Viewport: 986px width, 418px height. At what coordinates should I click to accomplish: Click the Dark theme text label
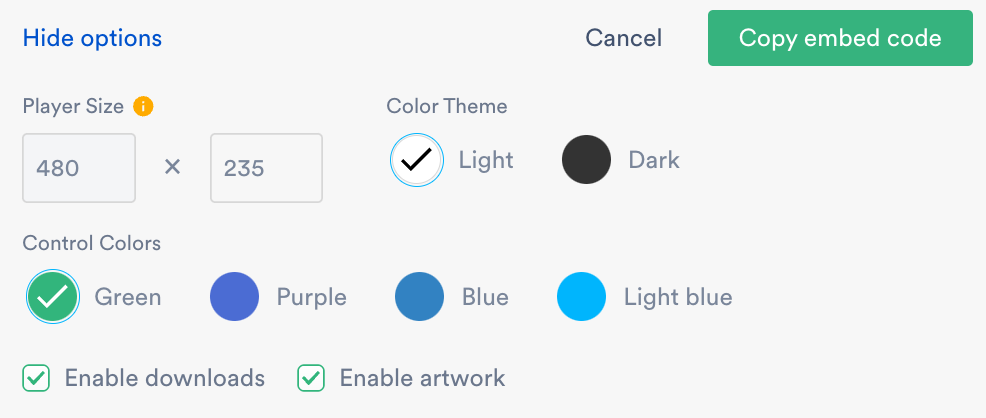pos(654,160)
